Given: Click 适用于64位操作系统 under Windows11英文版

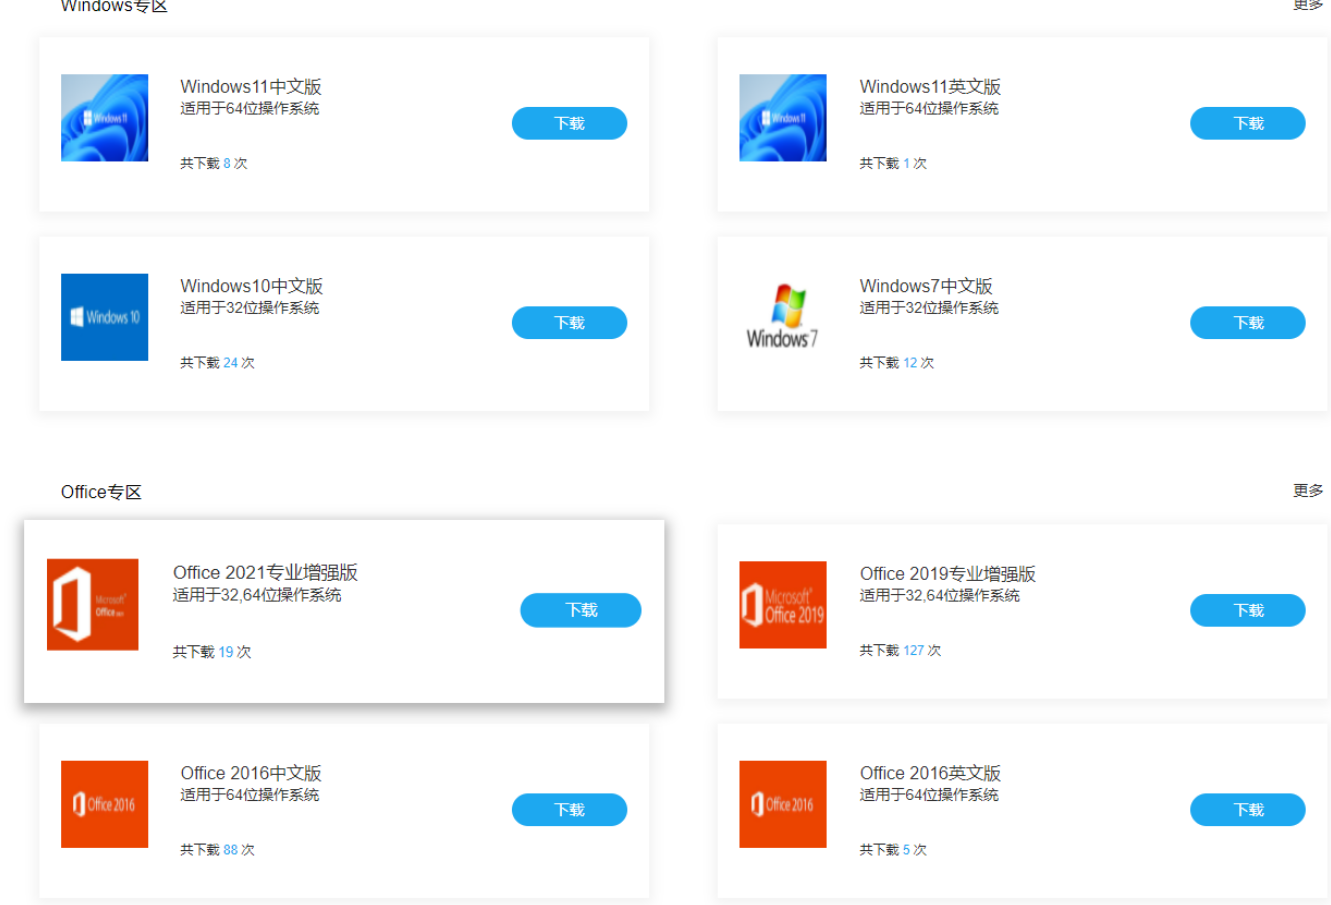Looking at the screenshot, I should click(929, 109).
